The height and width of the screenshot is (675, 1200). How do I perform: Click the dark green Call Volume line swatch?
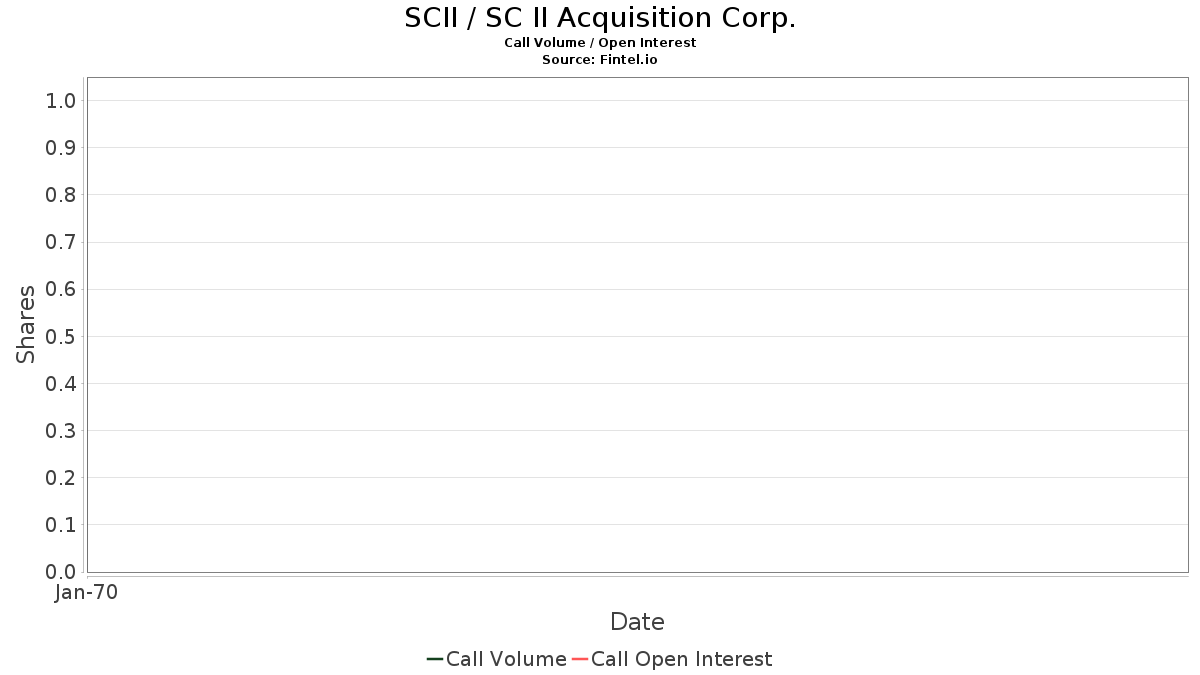coord(435,659)
